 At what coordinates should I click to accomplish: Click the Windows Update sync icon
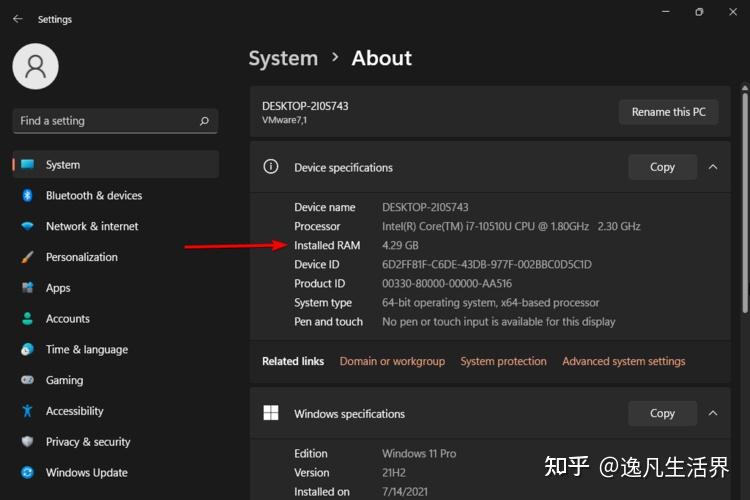point(27,472)
